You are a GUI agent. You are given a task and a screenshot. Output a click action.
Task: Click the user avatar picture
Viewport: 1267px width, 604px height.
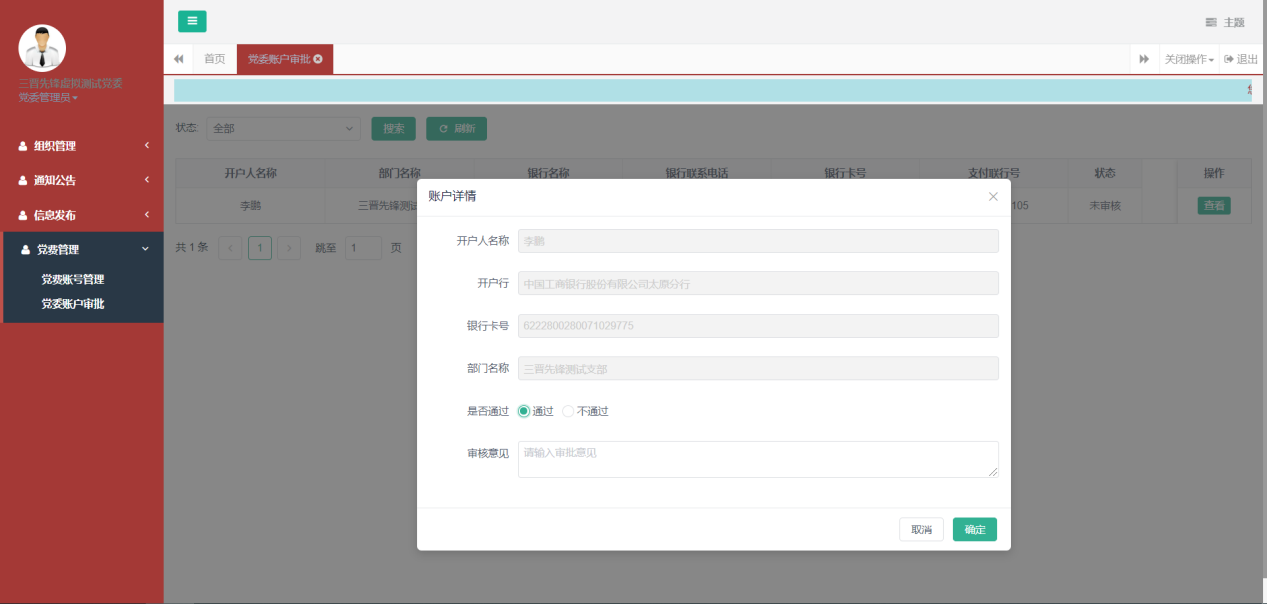coord(42,48)
